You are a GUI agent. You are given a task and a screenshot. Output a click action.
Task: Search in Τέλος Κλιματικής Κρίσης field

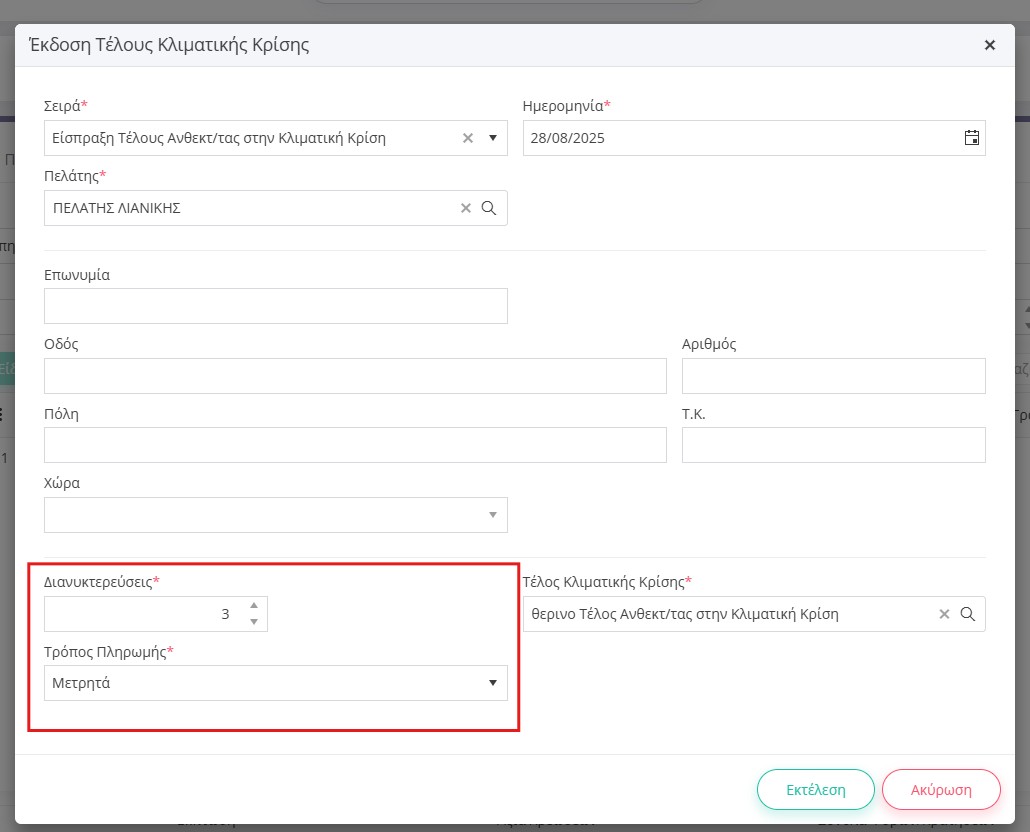[x=968, y=614]
